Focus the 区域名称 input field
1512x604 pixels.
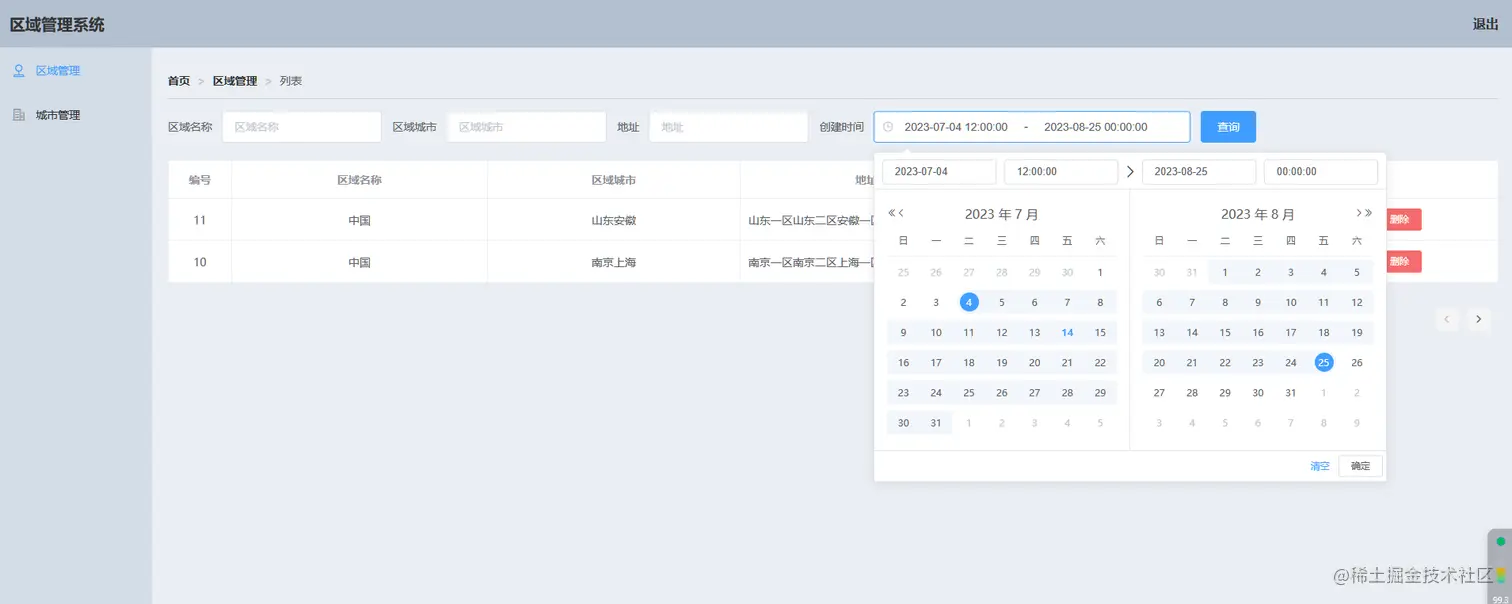point(302,127)
